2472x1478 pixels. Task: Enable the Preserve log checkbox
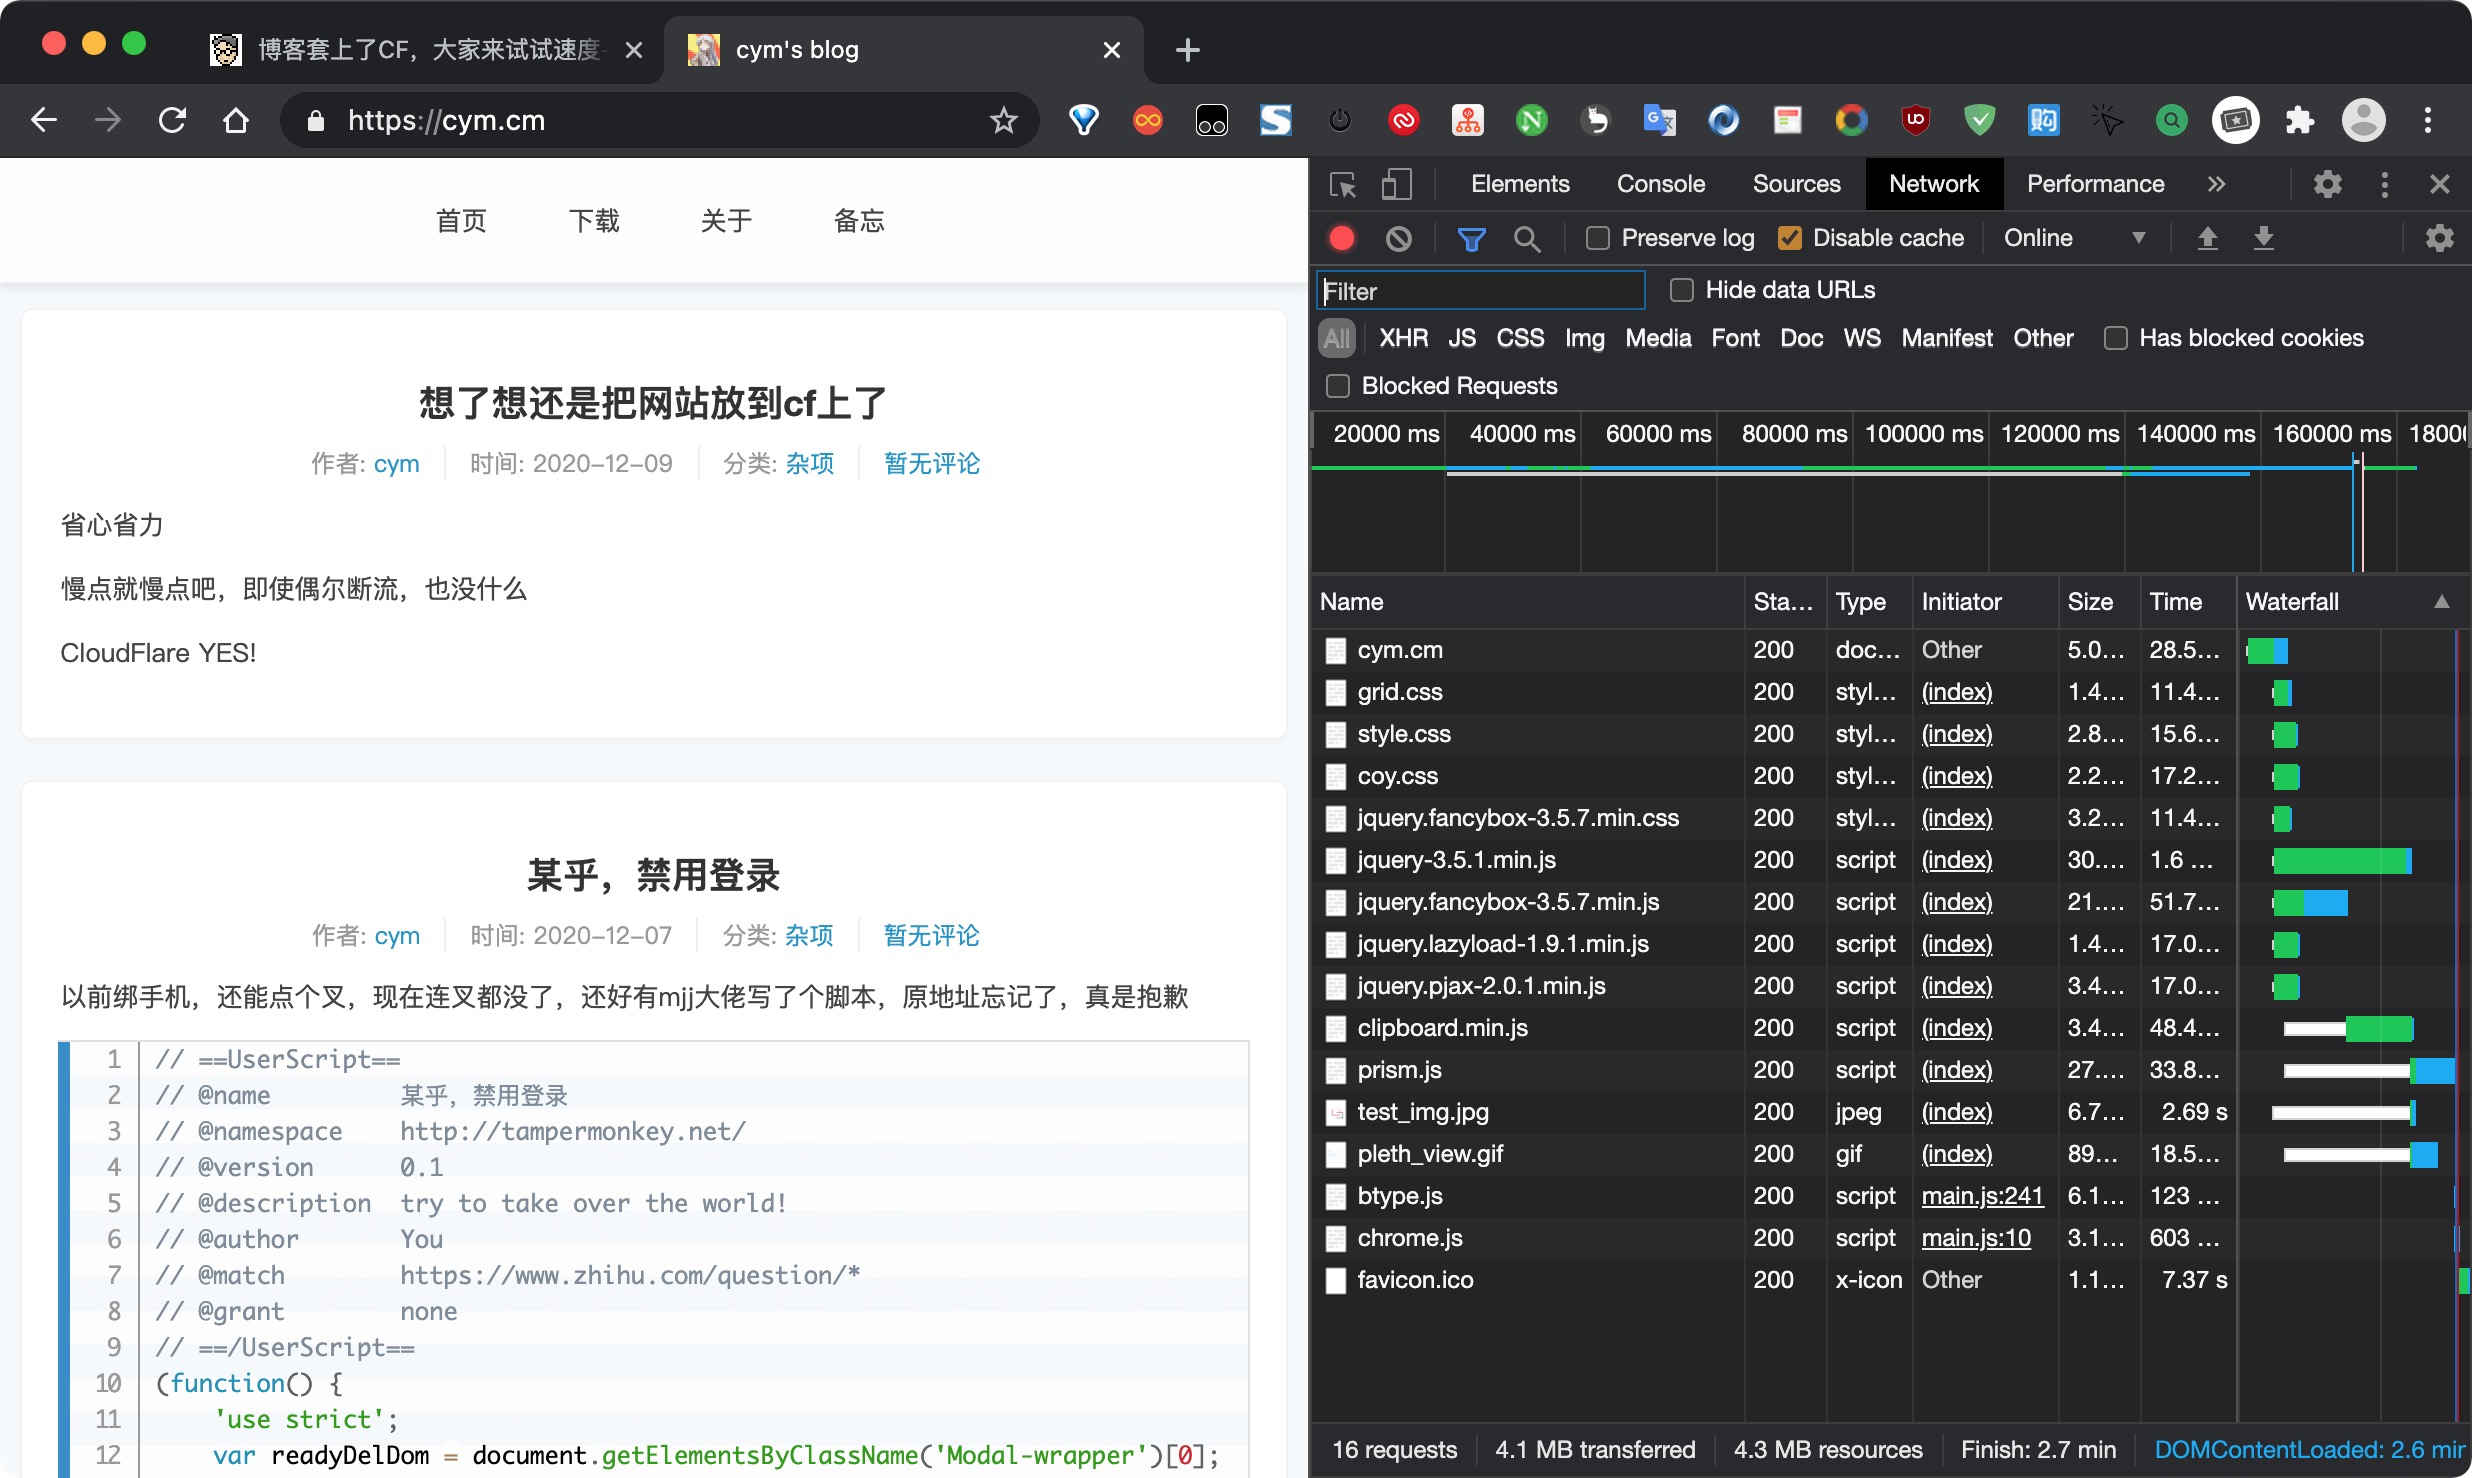coord(1598,238)
